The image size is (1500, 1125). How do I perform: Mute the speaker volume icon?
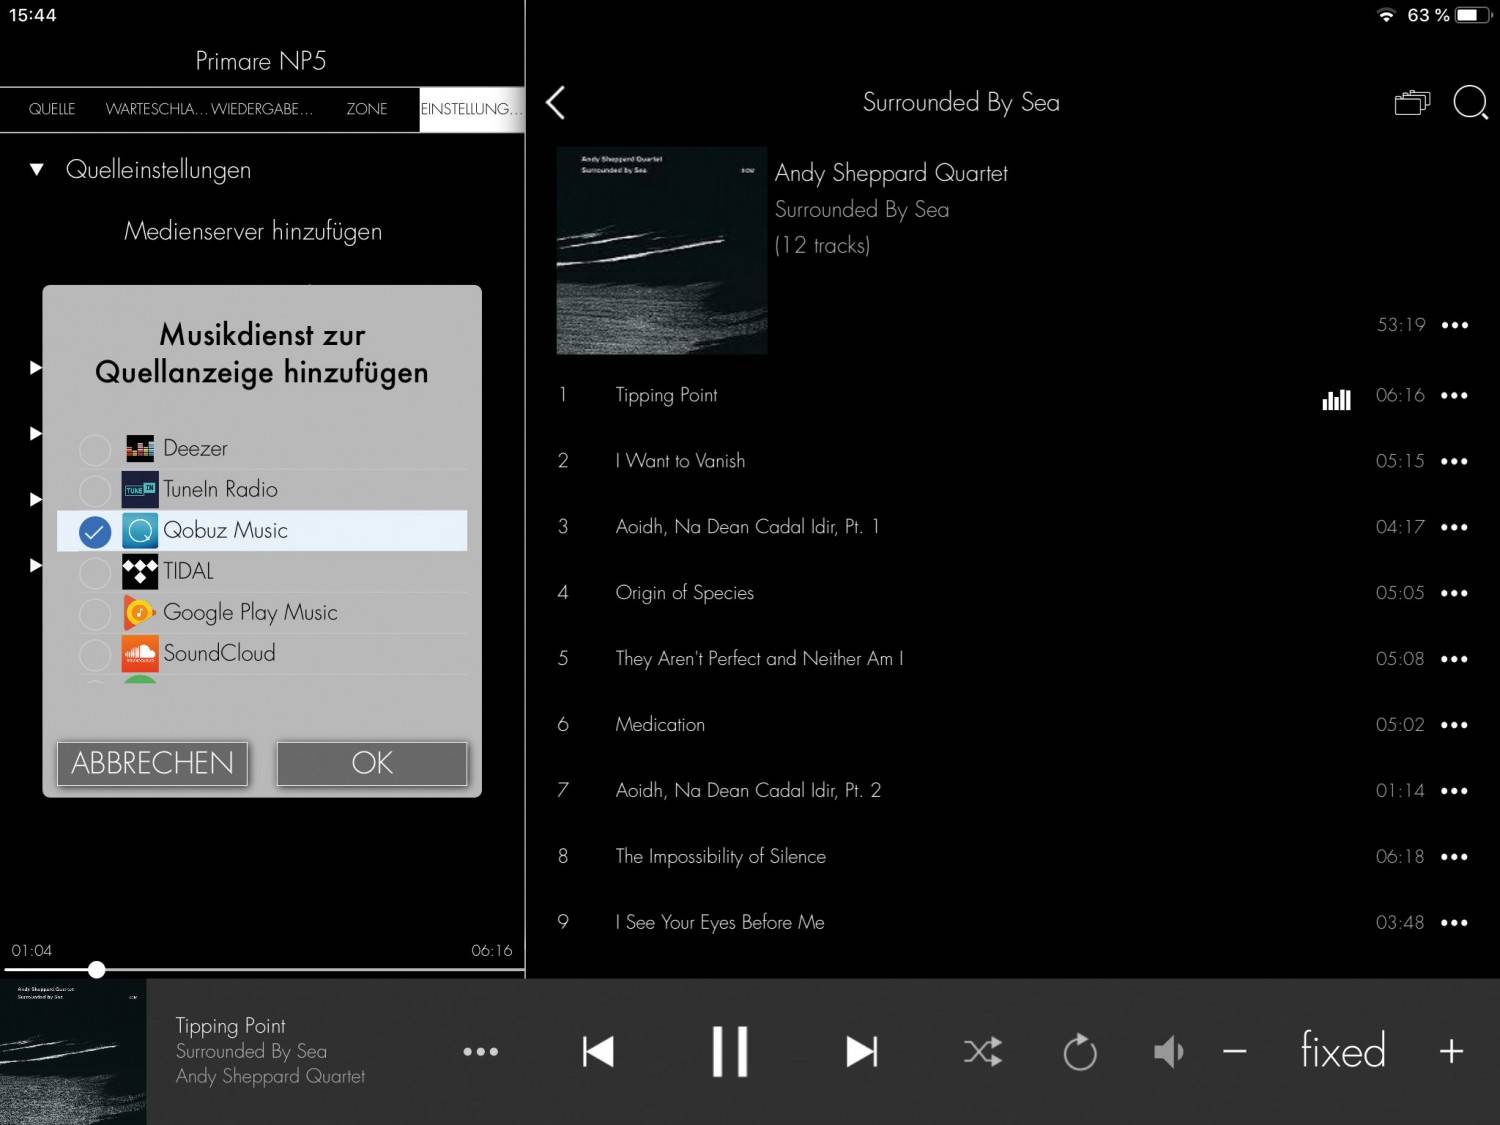coord(1169,1051)
